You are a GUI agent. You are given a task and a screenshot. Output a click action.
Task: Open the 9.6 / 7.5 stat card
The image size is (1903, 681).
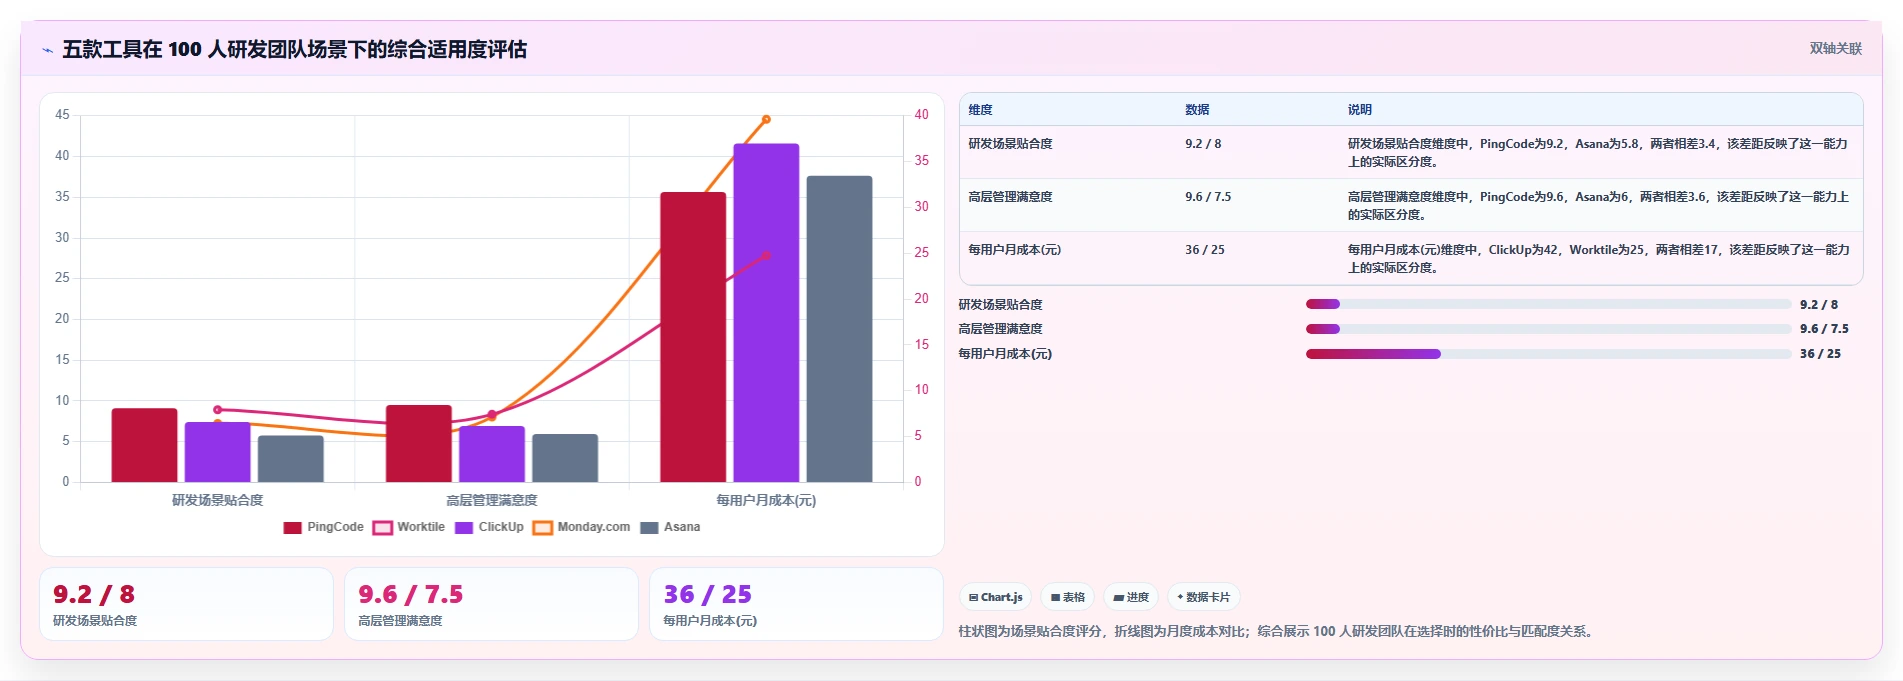[491, 604]
